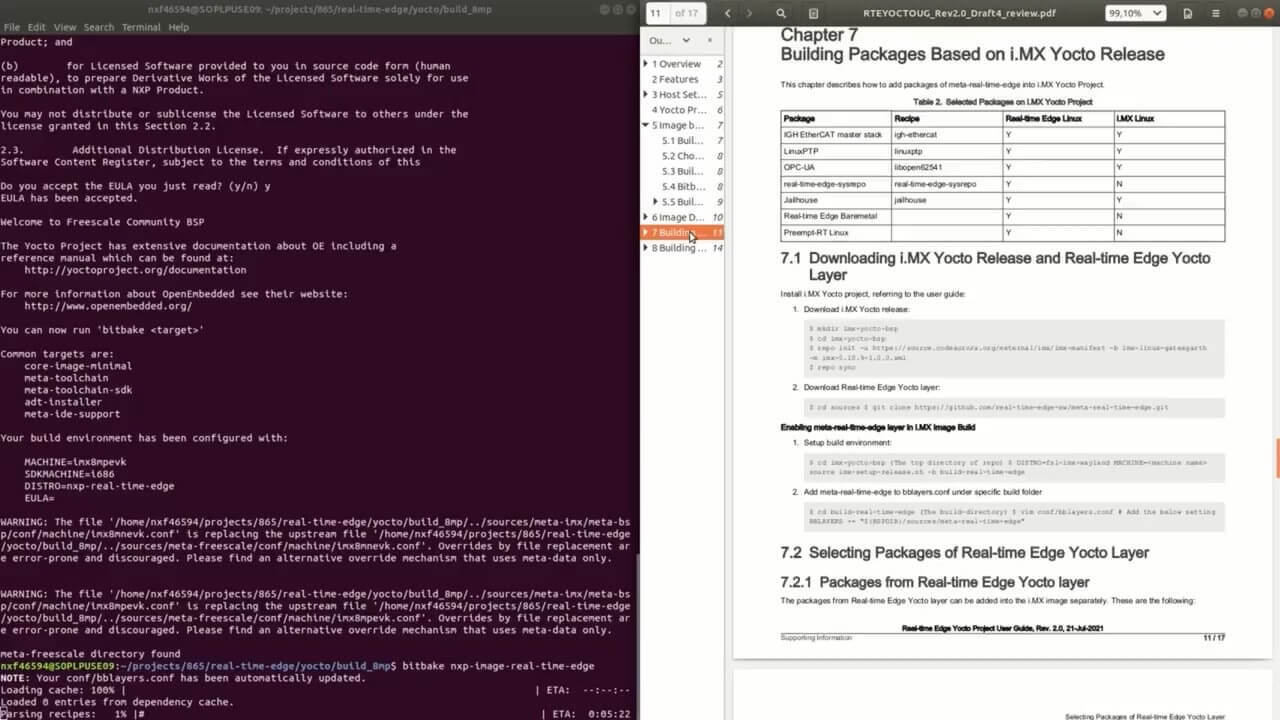This screenshot has width=1280, height=720.
Task: Expand the "5.5 Buil..." outline subsection
Action: point(655,202)
